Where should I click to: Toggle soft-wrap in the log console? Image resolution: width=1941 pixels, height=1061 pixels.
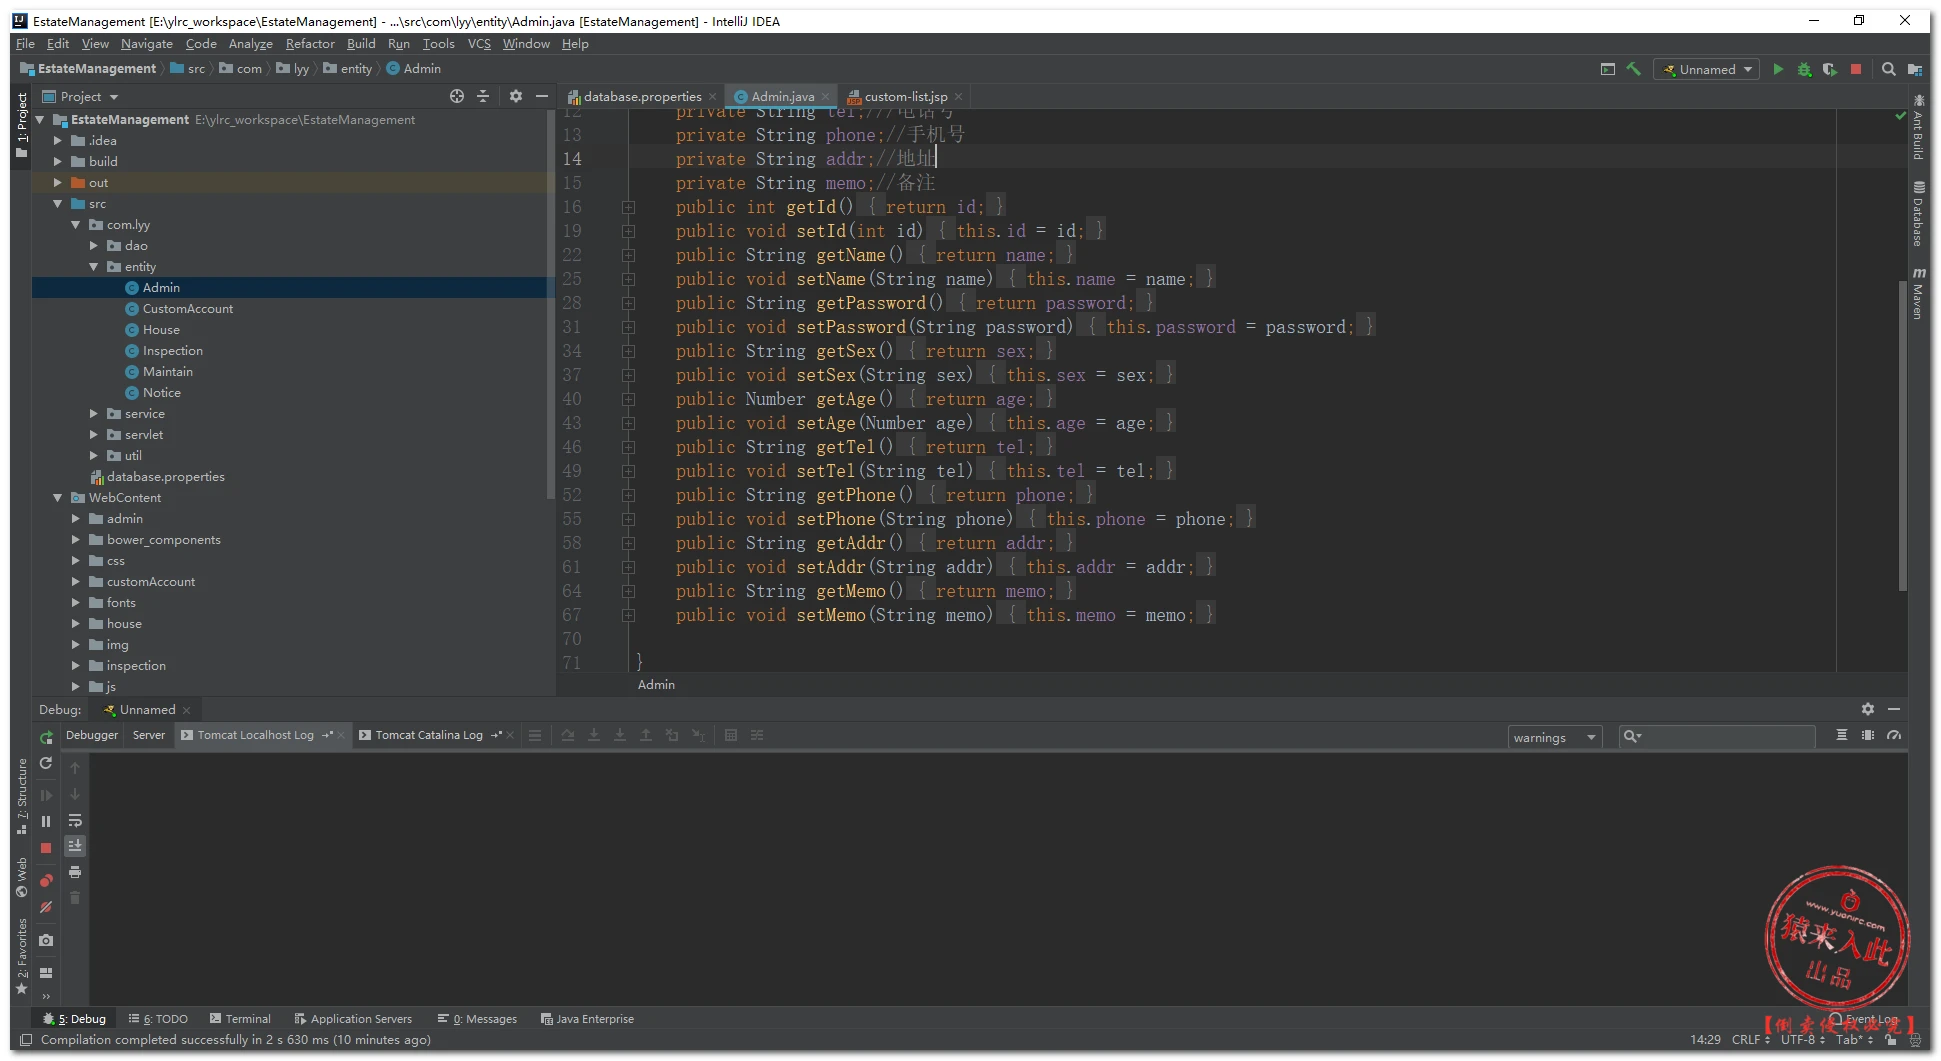[75, 820]
